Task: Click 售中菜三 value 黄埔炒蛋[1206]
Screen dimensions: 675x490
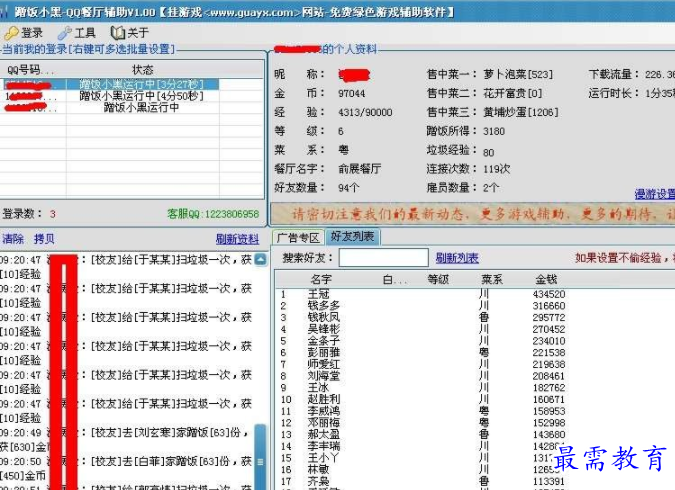Action: pos(520,112)
